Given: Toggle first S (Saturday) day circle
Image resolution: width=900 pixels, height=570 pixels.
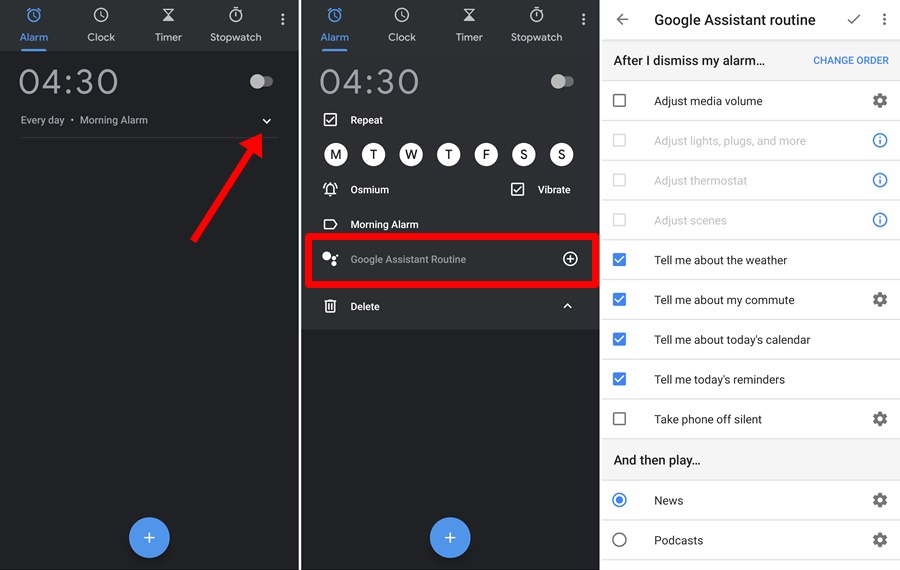Looking at the screenshot, I should click(523, 154).
